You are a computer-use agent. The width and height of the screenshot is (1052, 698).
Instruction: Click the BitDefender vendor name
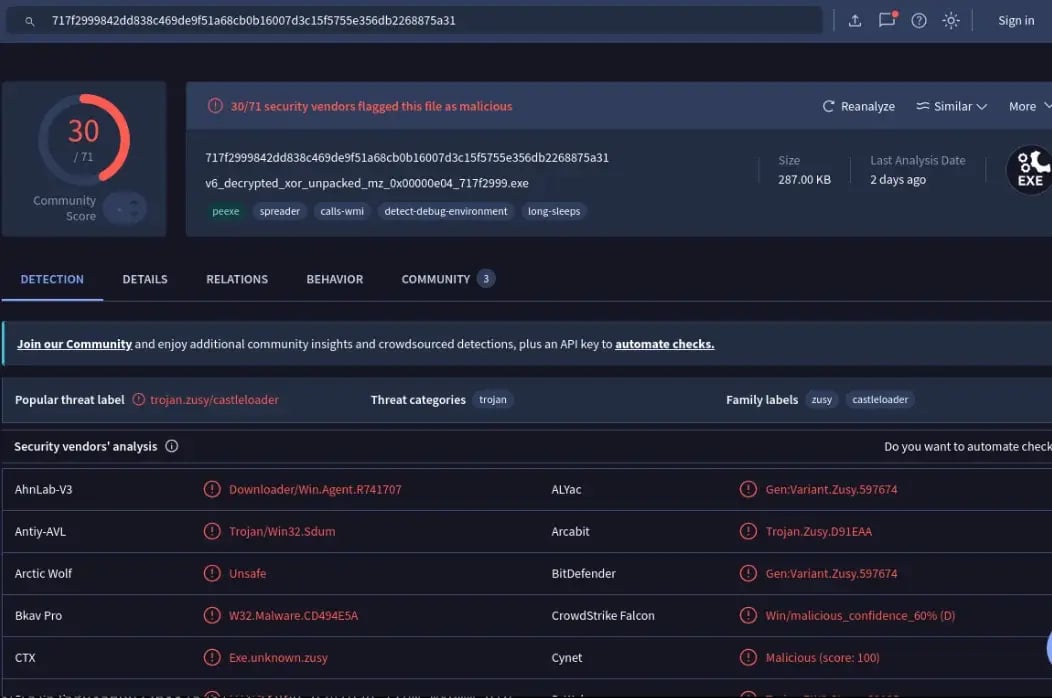point(583,574)
